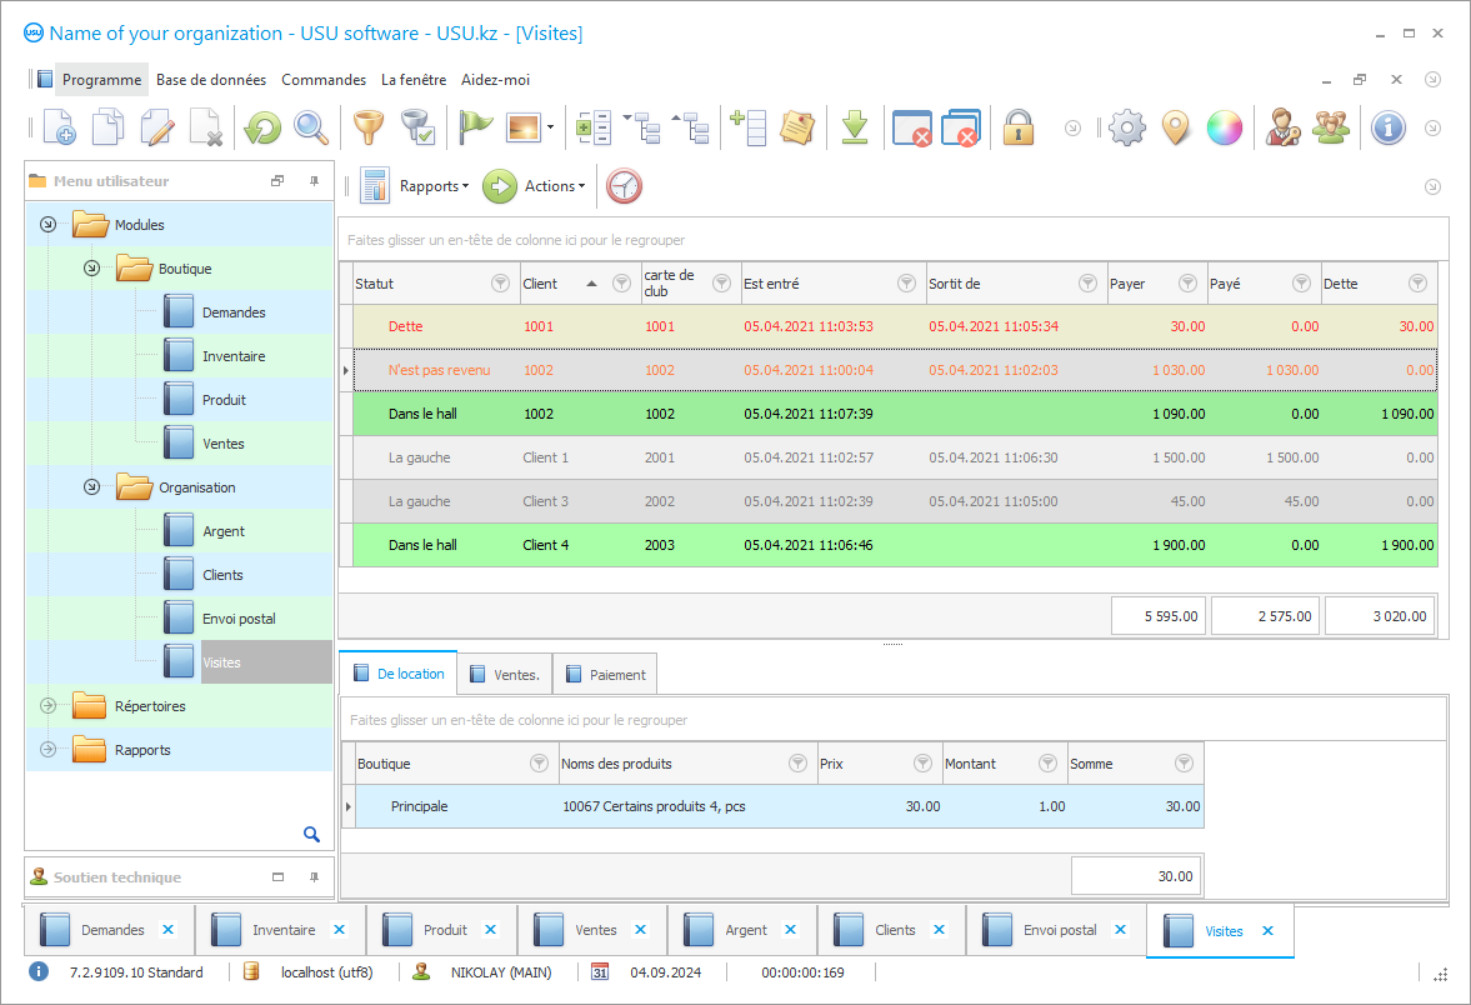Close the Visites bottom tab

(1268, 931)
